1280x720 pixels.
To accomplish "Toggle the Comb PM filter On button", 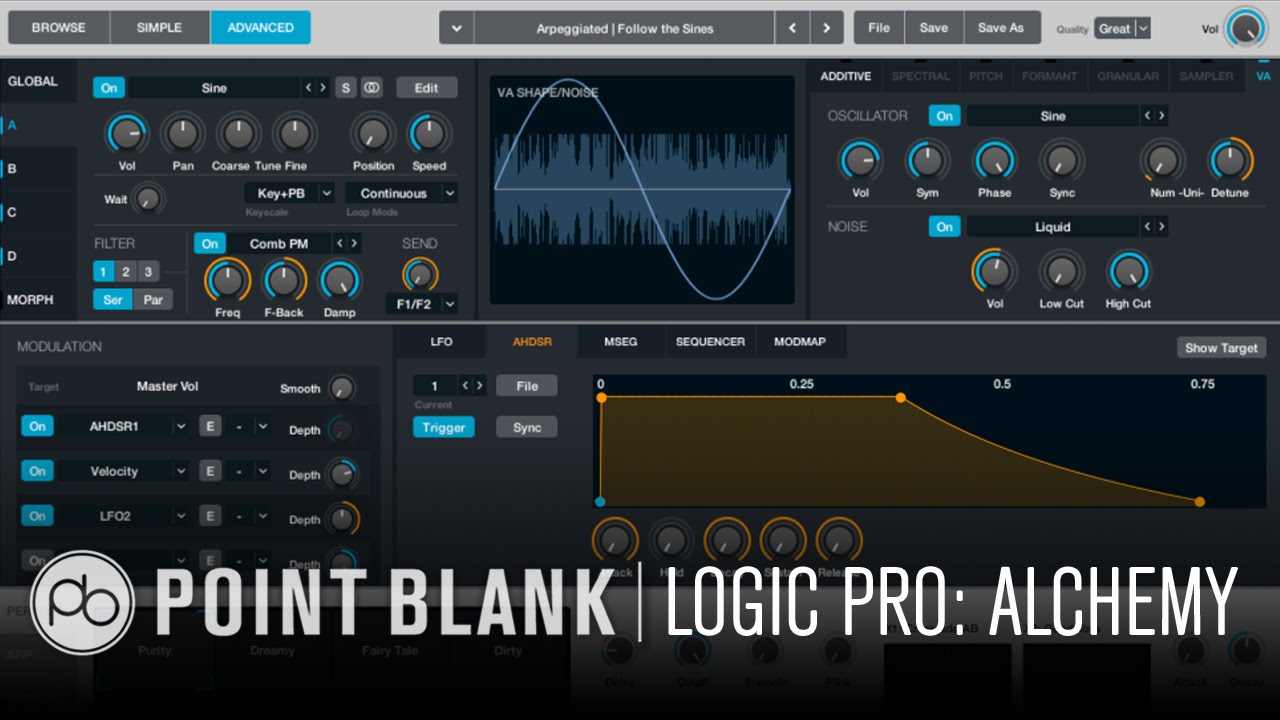I will 209,243.
